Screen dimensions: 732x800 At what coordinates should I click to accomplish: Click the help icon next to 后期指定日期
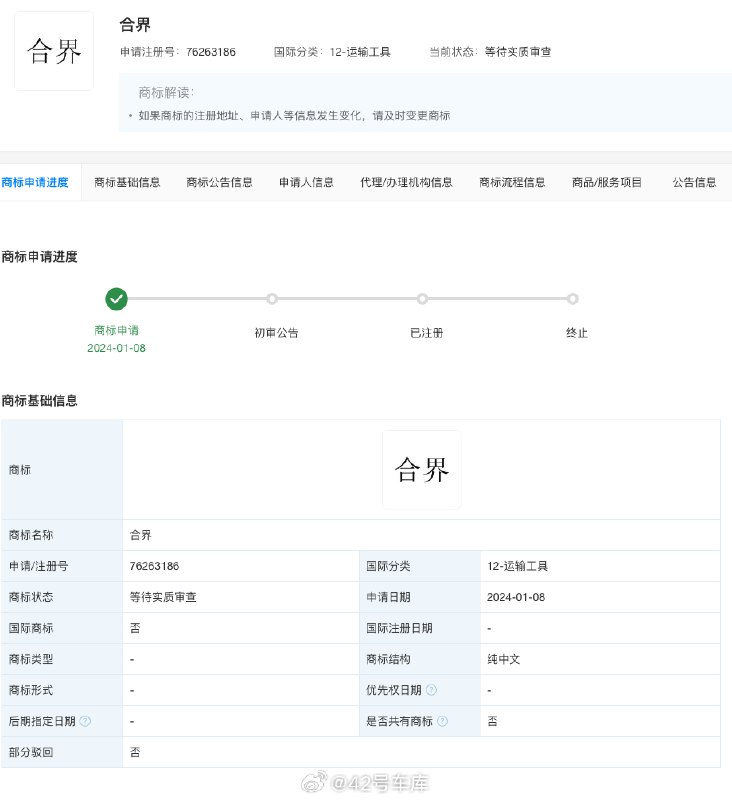[85, 721]
